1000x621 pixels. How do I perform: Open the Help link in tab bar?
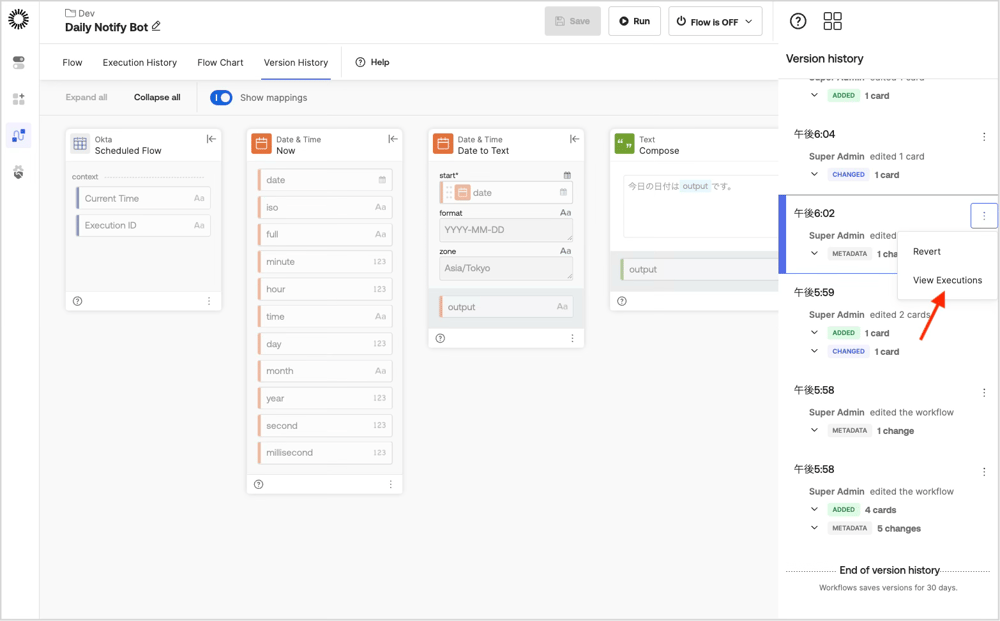[x=372, y=62]
